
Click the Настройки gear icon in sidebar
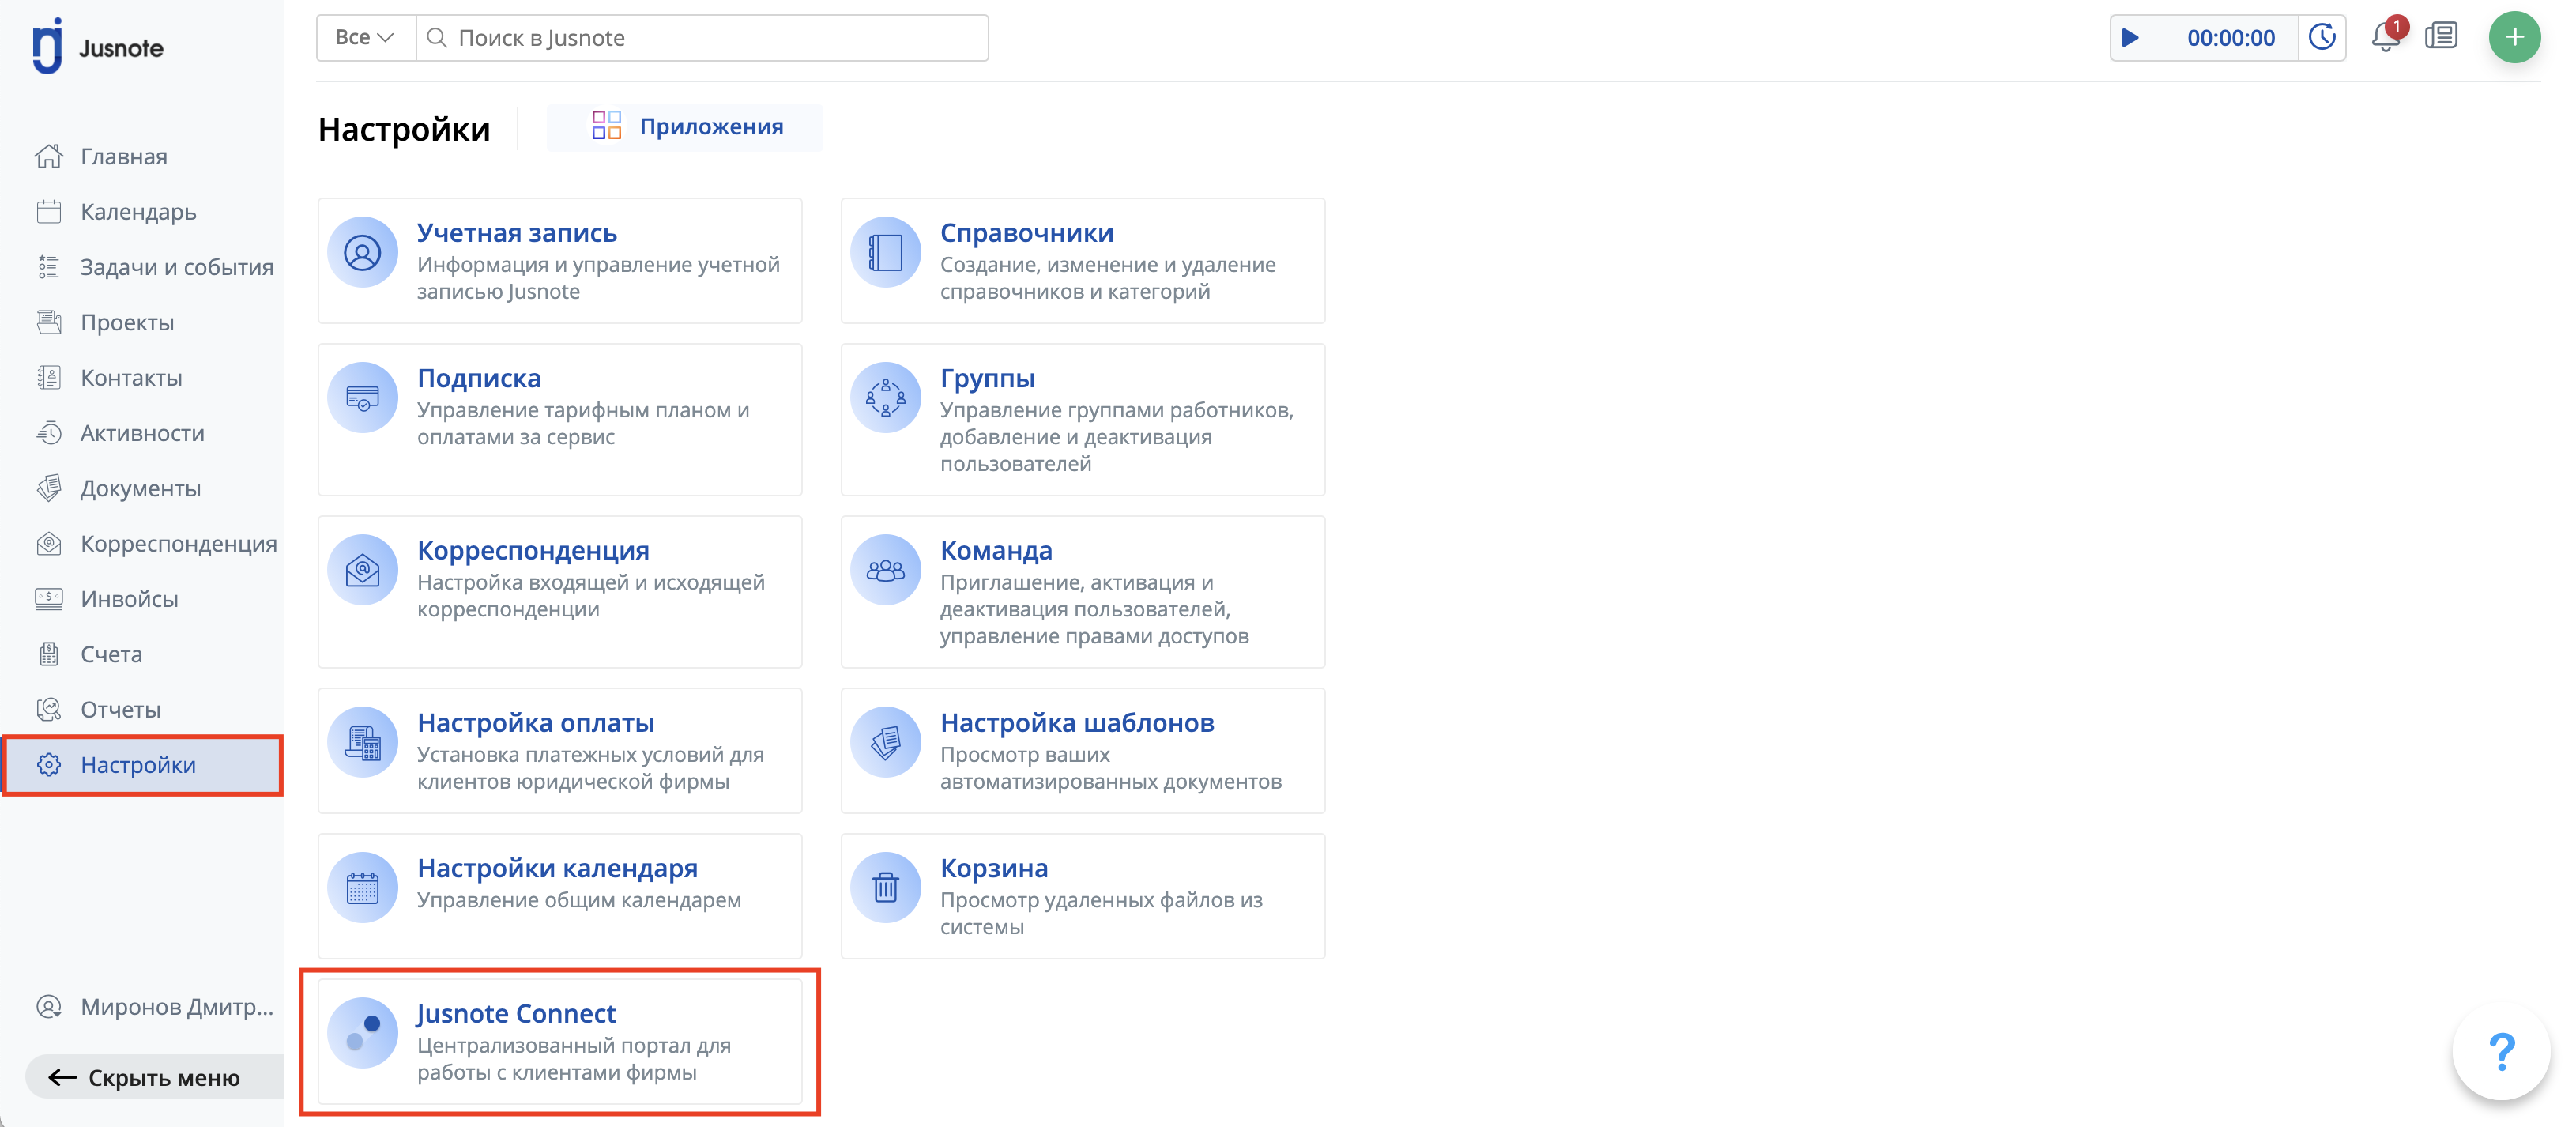(49, 765)
